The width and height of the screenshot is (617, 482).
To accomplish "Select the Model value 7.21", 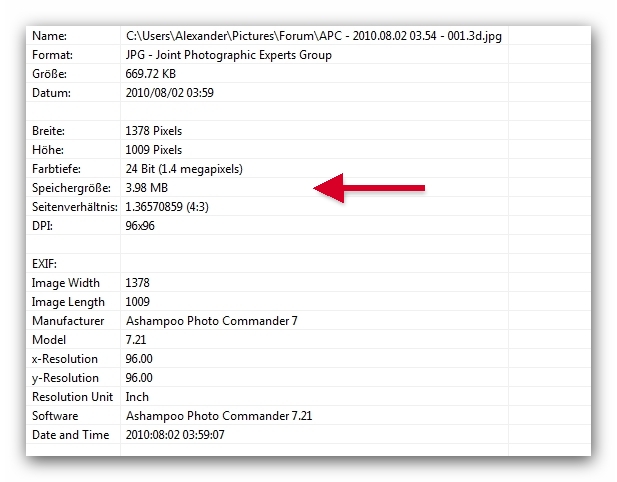I will tap(137, 340).
